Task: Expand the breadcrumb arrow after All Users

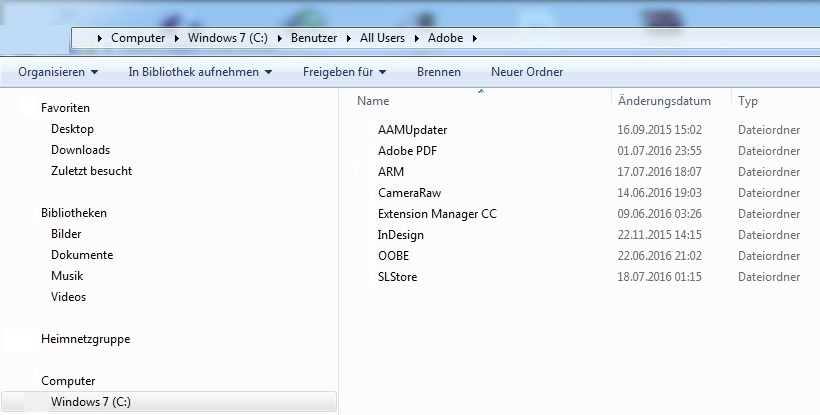Action: pyautogui.click(x=417, y=39)
